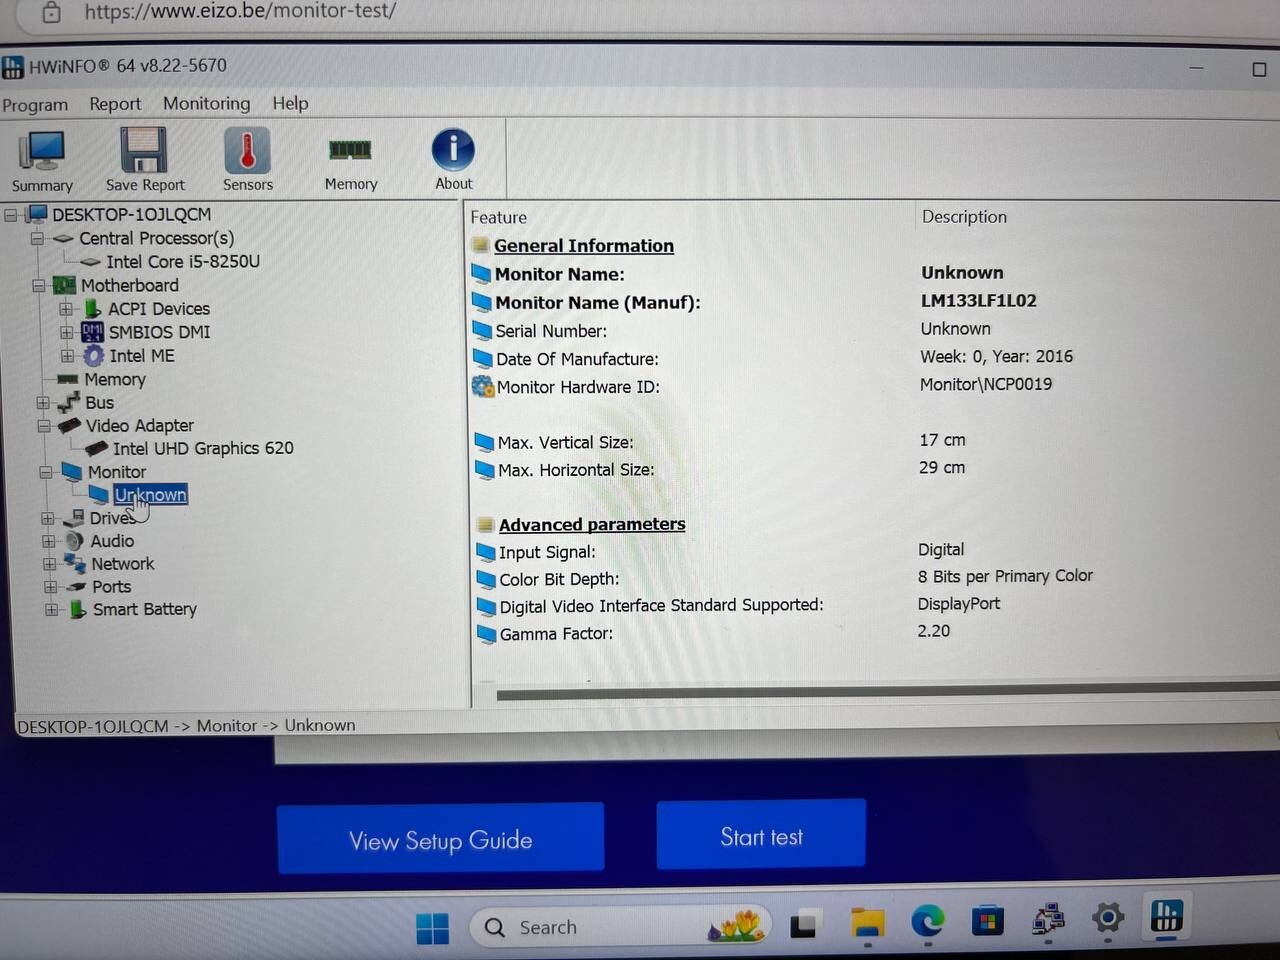Expand the Intel ME node

click(x=67, y=356)
